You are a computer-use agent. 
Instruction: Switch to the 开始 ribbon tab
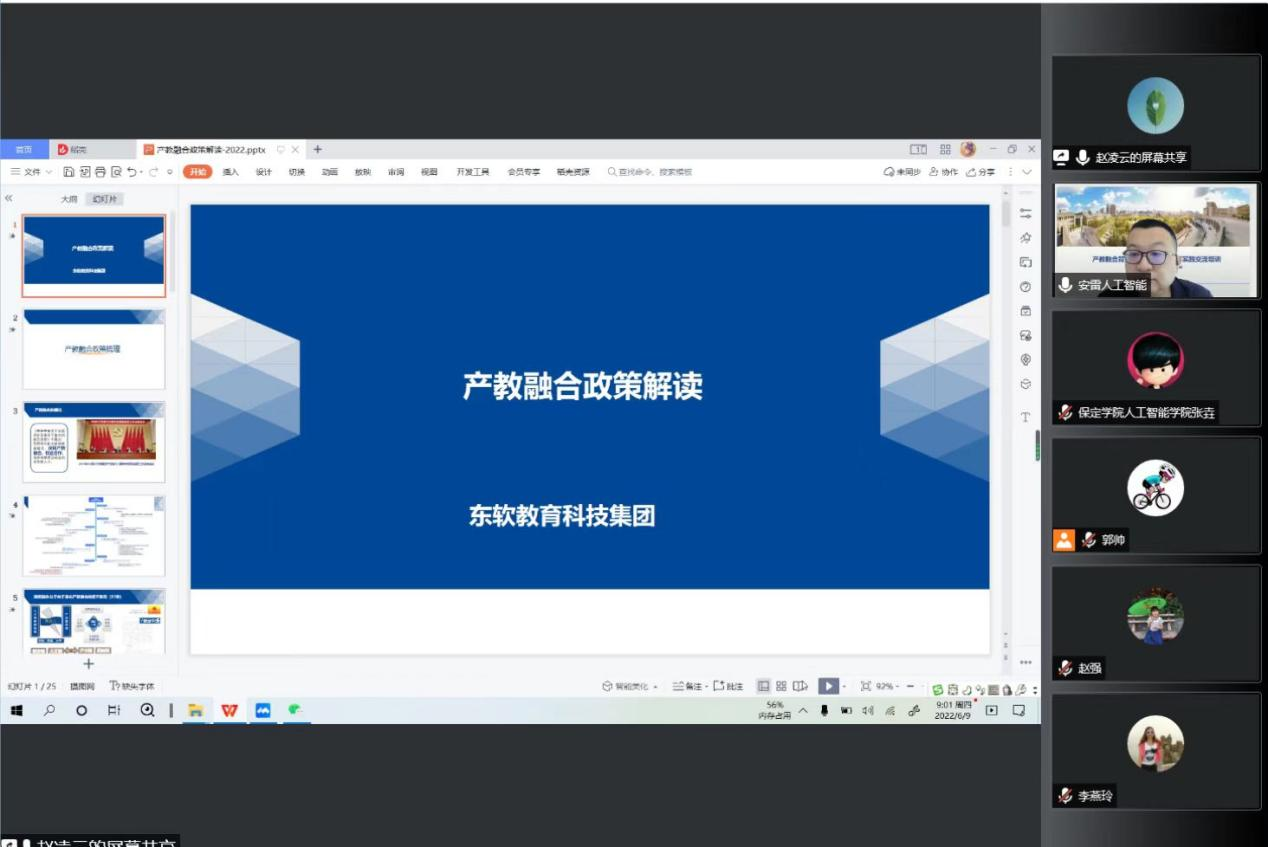(x=198, y=172)
